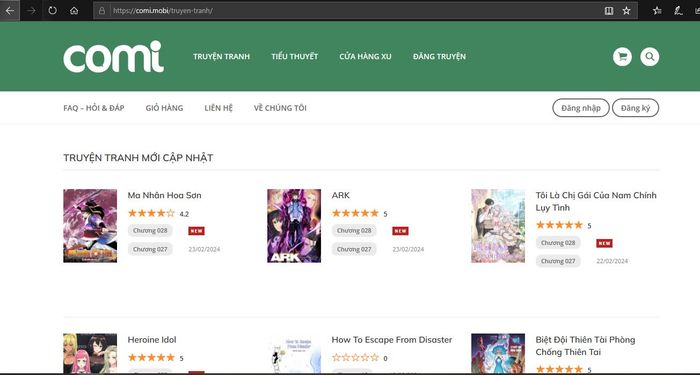Go to browser home icon
Image resolution: width=700 pixels, height=375 pixels.
(x=74, y=11)
